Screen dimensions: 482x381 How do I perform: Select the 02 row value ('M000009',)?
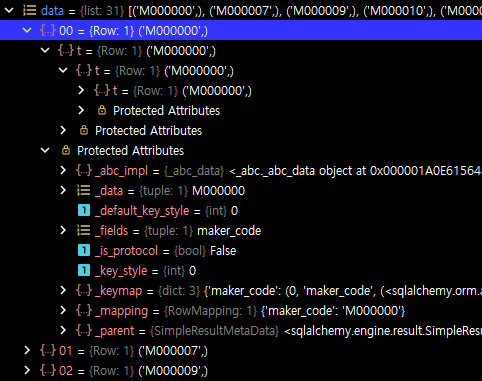click(x=173, y=371)
